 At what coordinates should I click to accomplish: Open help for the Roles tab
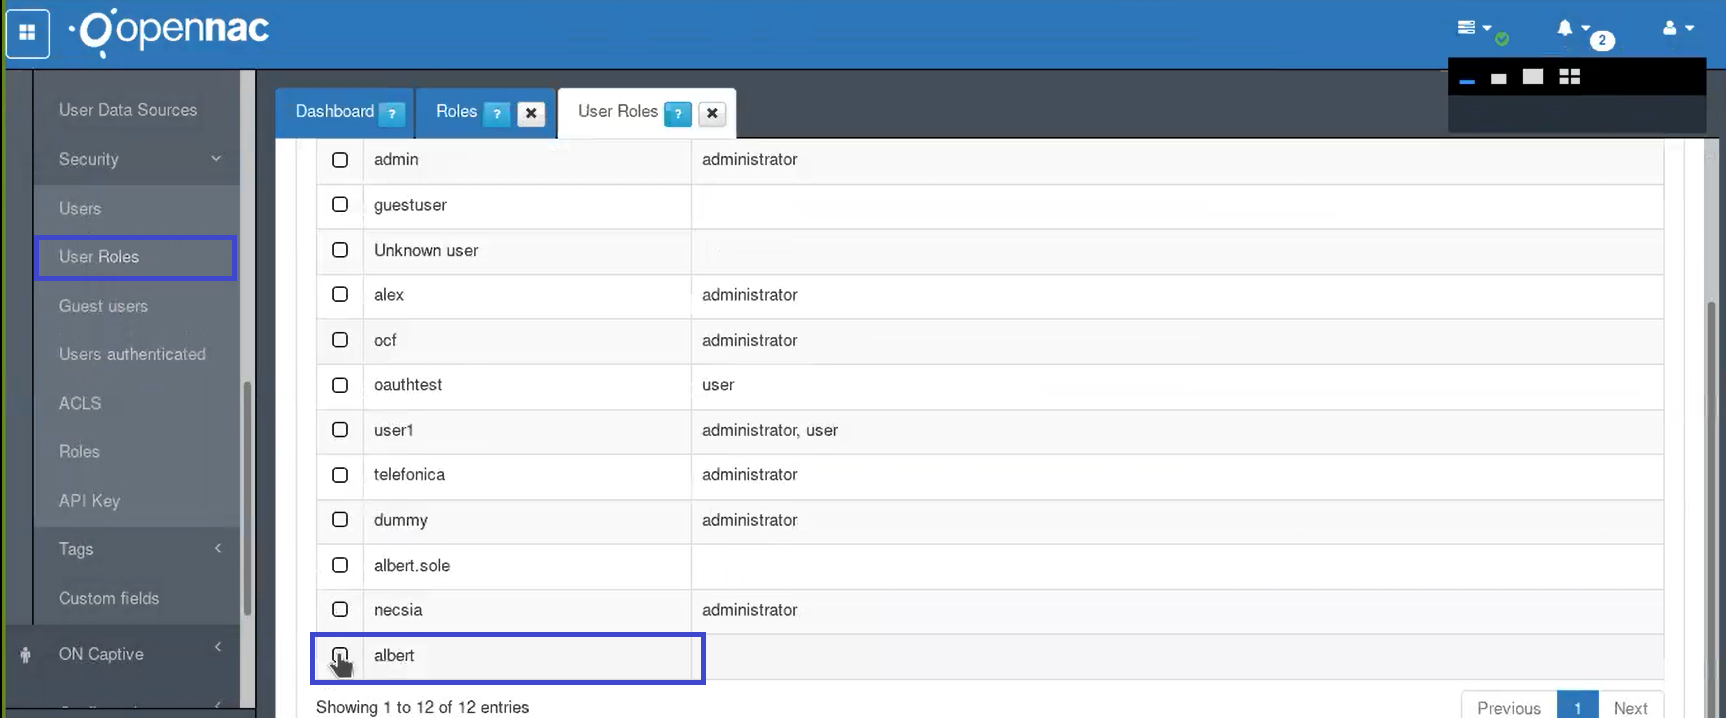point(497,114)
